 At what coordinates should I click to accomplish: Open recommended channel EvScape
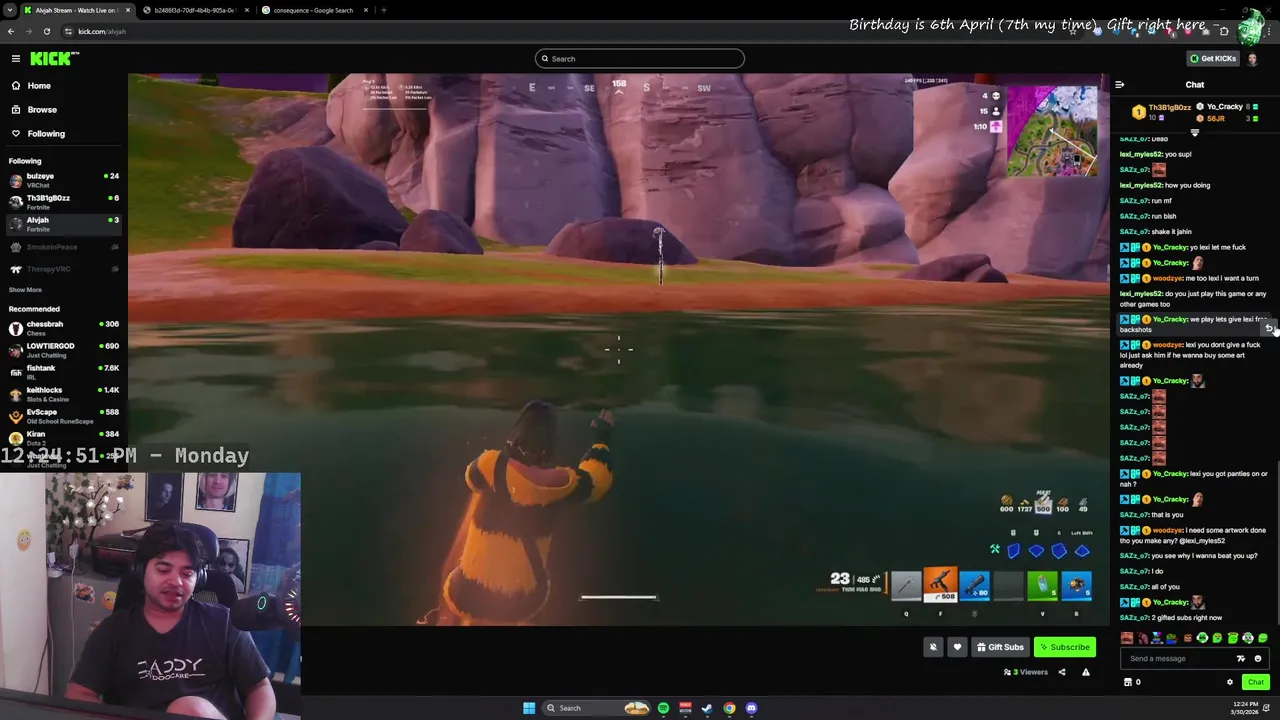64,417
